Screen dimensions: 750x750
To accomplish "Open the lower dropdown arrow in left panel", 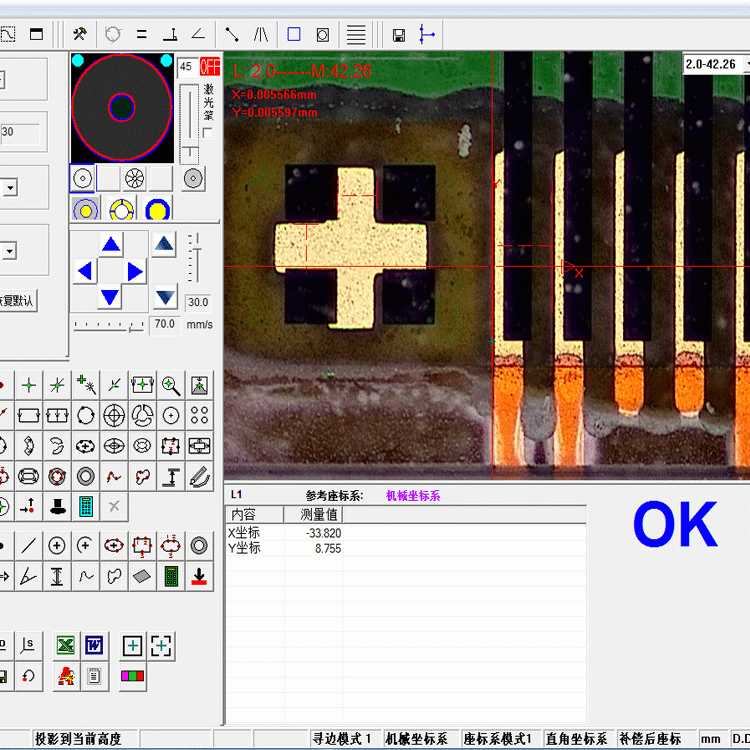I will [9, 251].
